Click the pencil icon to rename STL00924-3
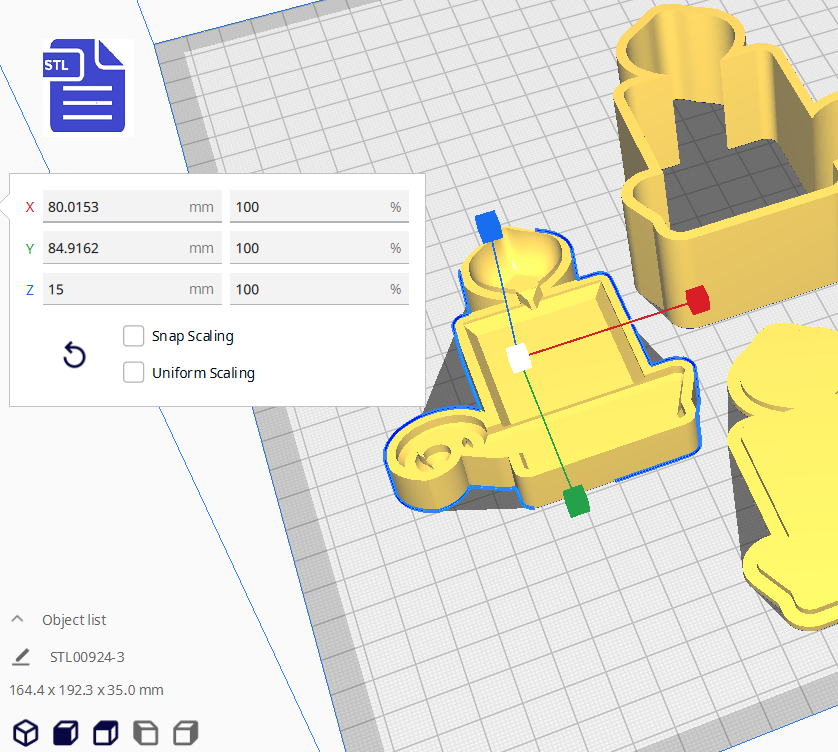 (x=21, y=657)
